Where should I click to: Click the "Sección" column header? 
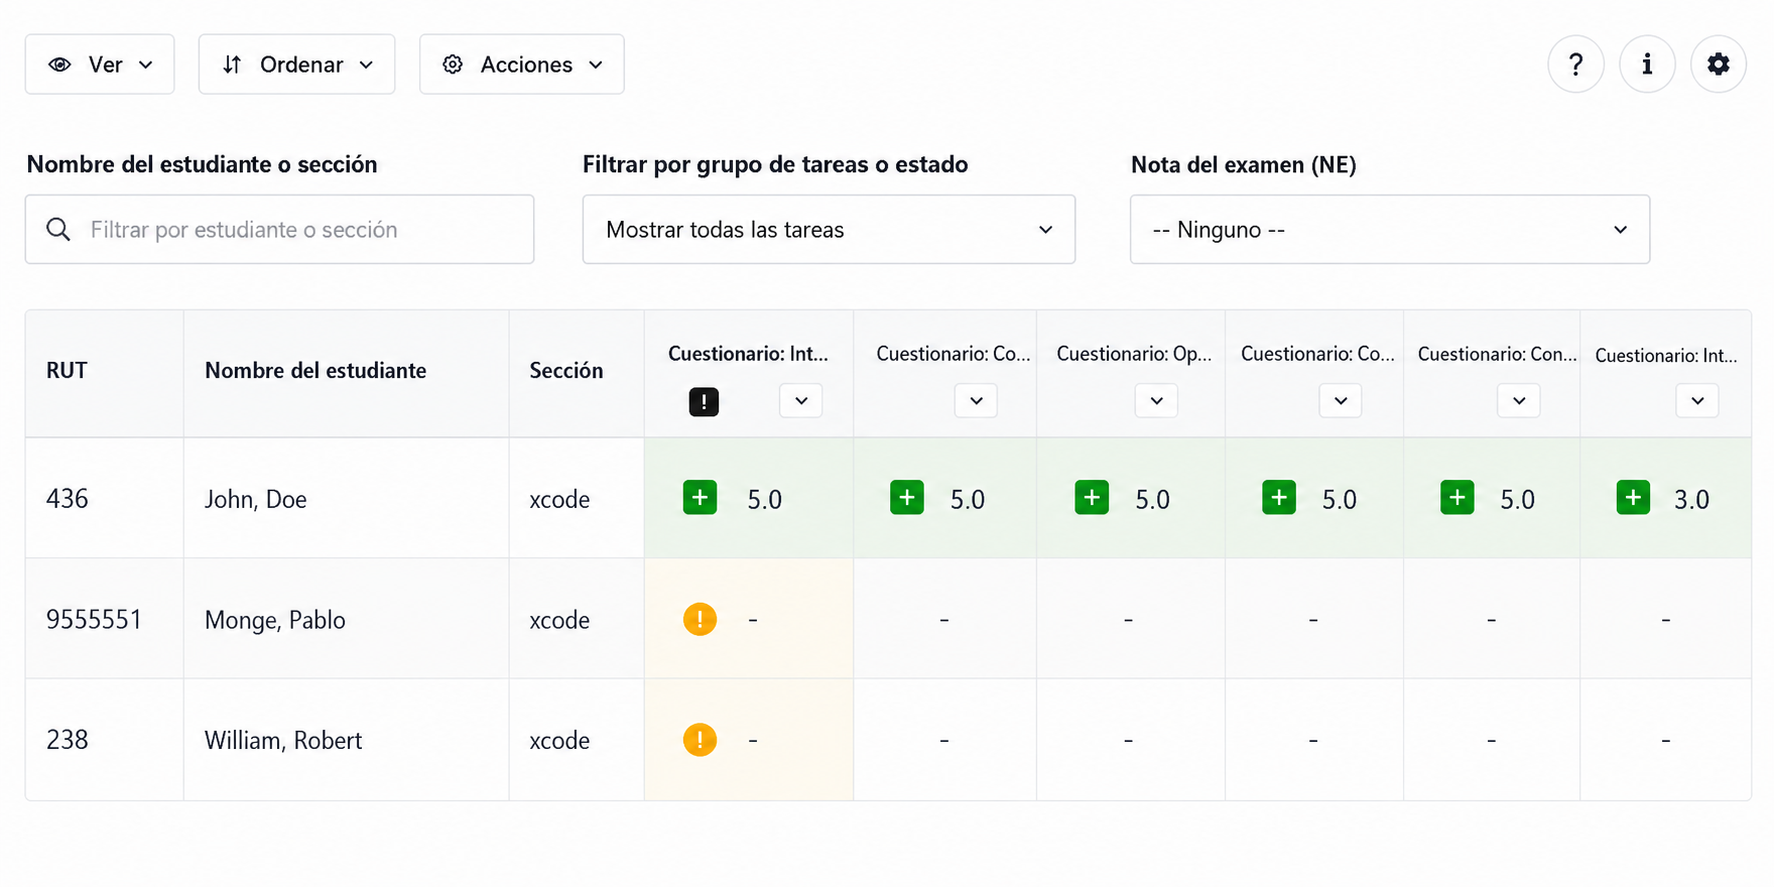tap(566, 370)
